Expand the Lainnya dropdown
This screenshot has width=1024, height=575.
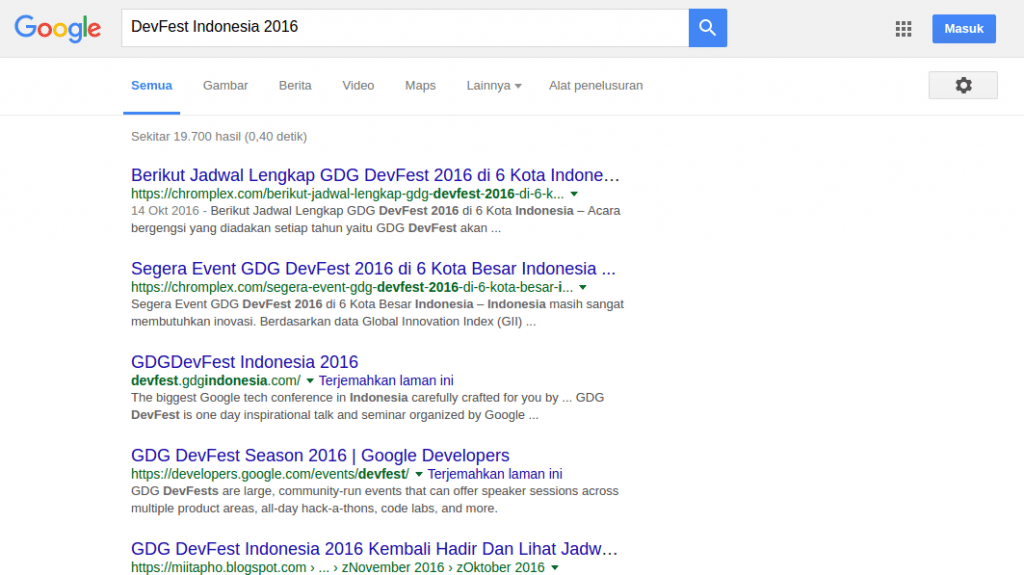click(494, 86)
